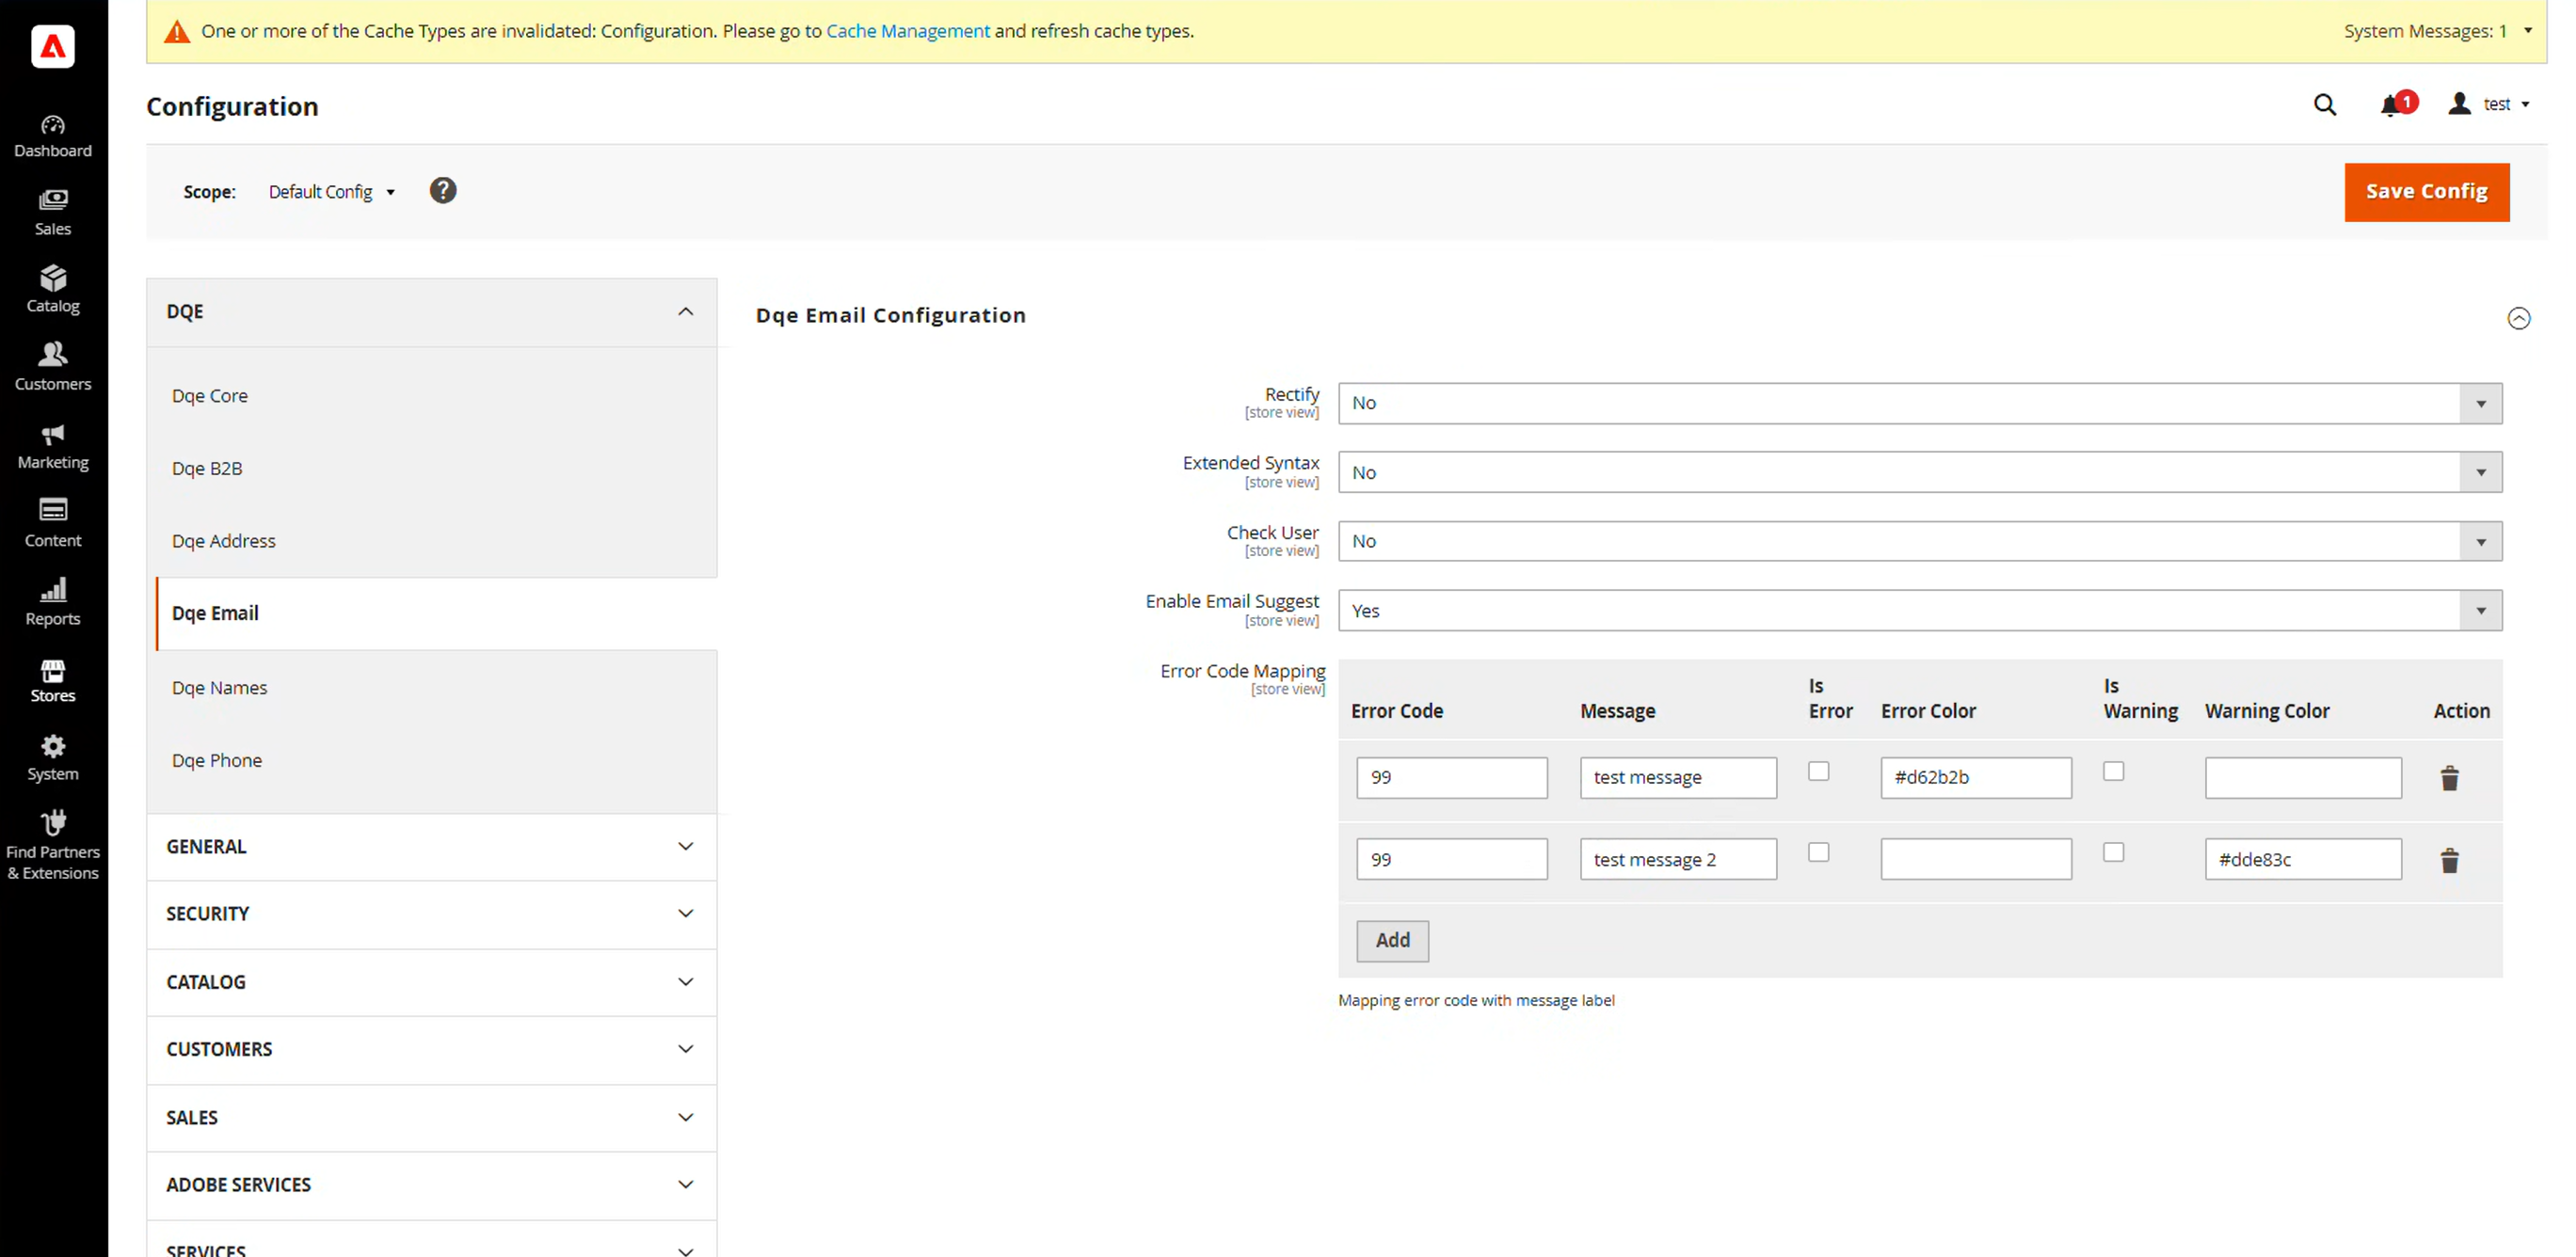Viewport: 2576px width, 1257px height.
Task: Expand the GENERAL section
Action: tap(431, 847)
